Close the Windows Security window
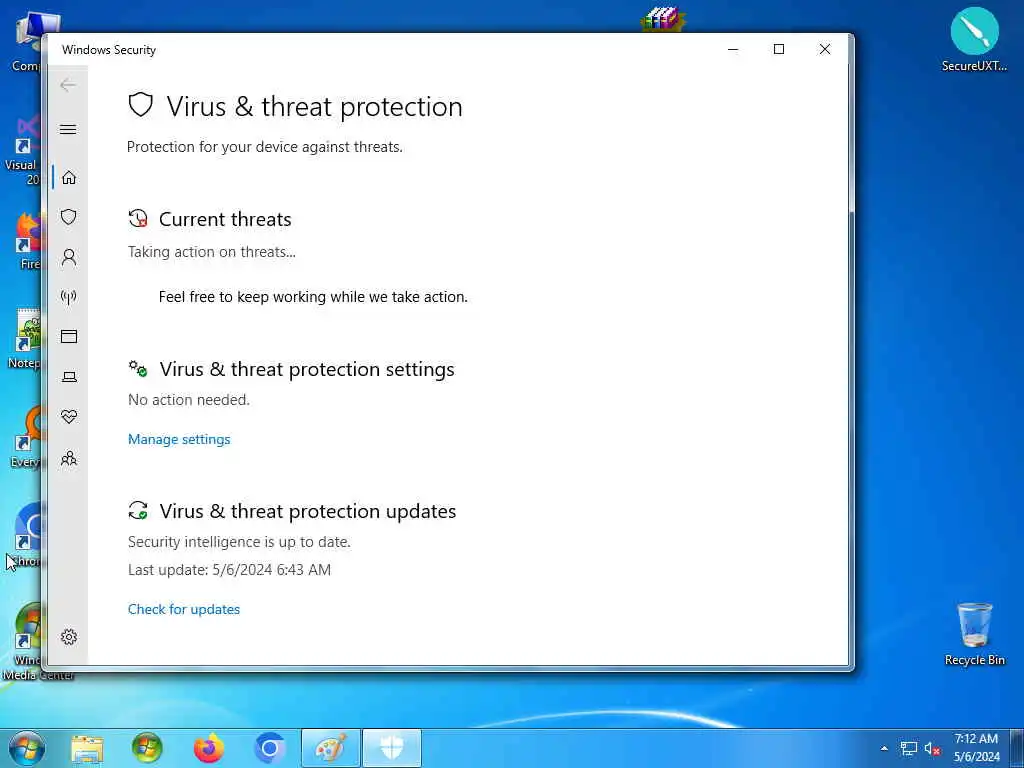 (825, 49)
